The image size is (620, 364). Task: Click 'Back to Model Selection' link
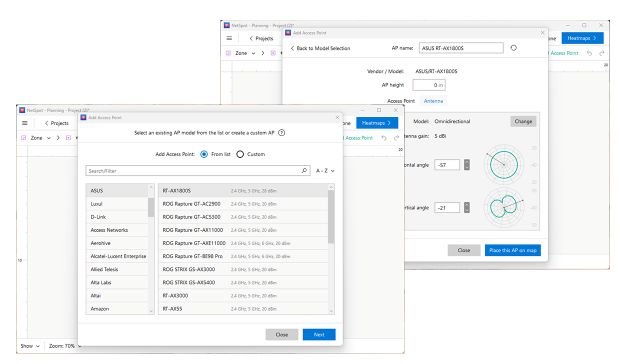(x=320, y=48)
